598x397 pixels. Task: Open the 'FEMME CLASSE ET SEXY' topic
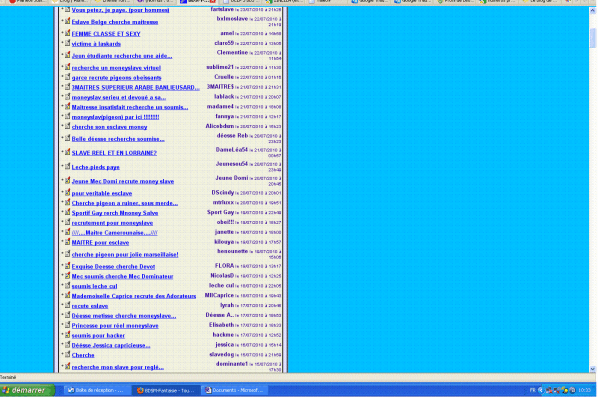click(106, 34)
